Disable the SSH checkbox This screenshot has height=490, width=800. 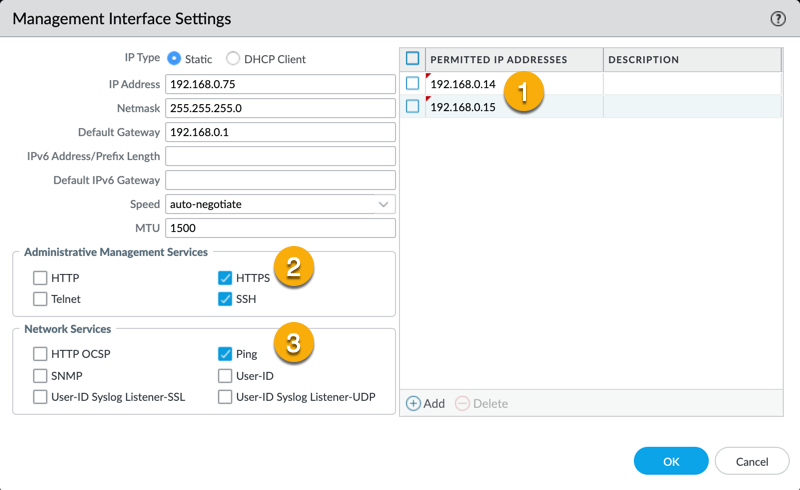(225, 299)
